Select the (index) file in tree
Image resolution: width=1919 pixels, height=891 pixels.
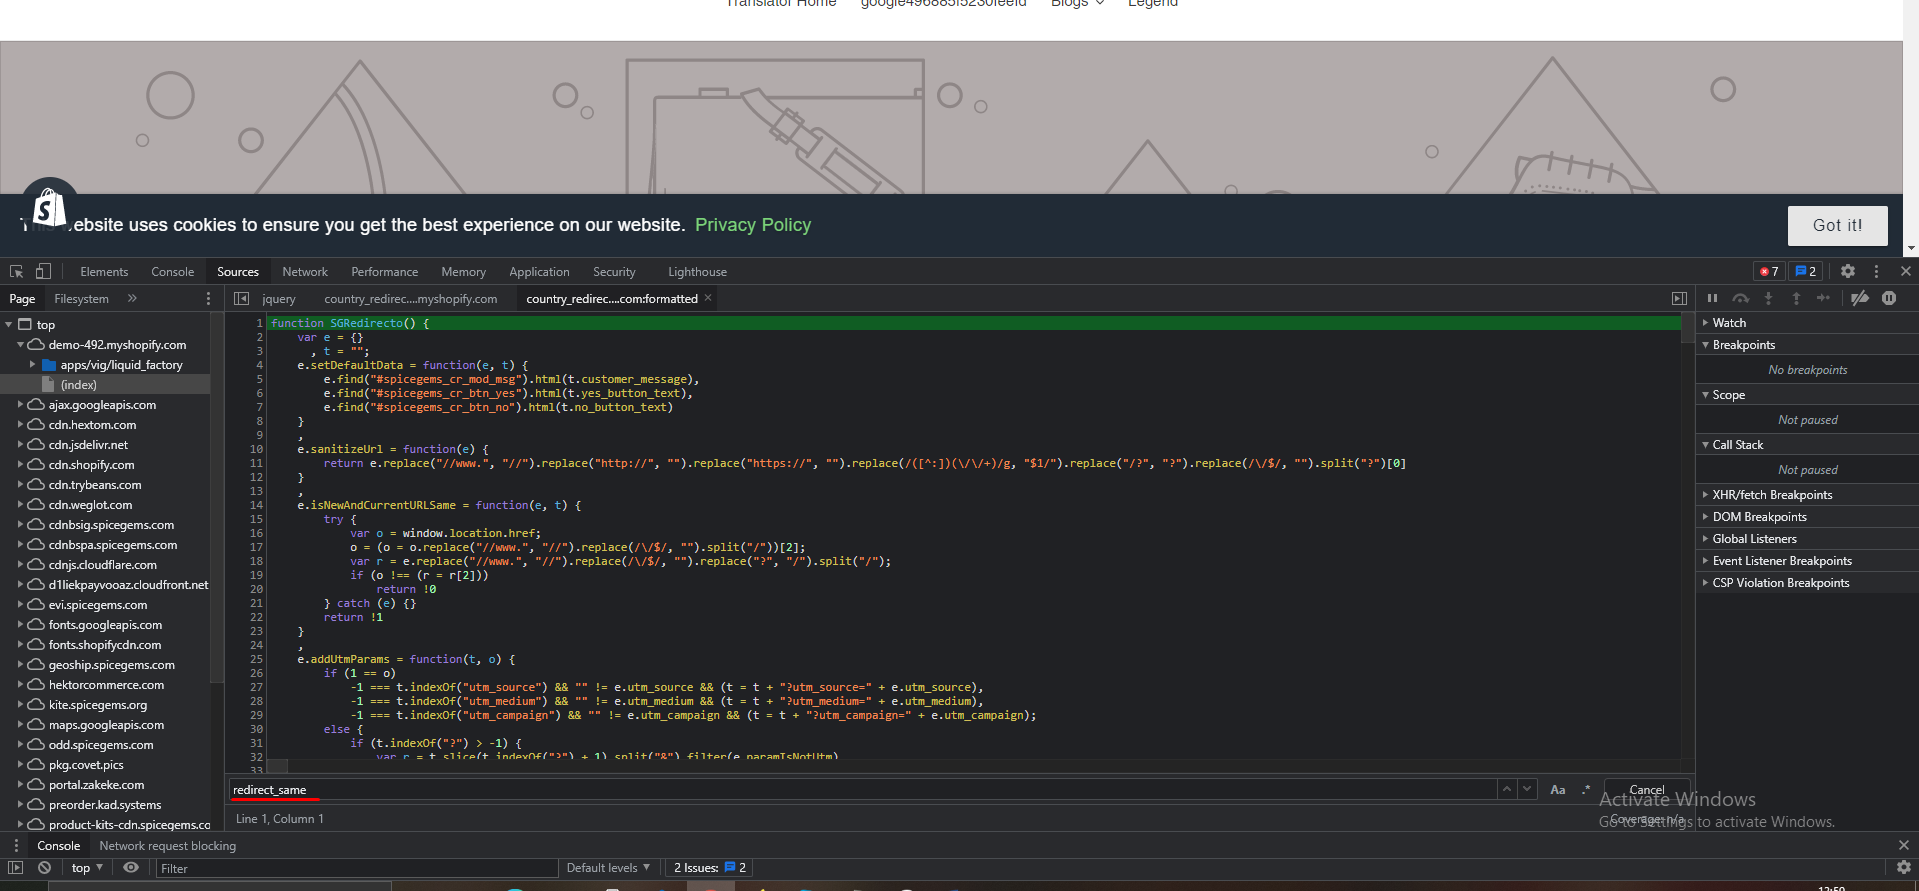click(78, 385)
